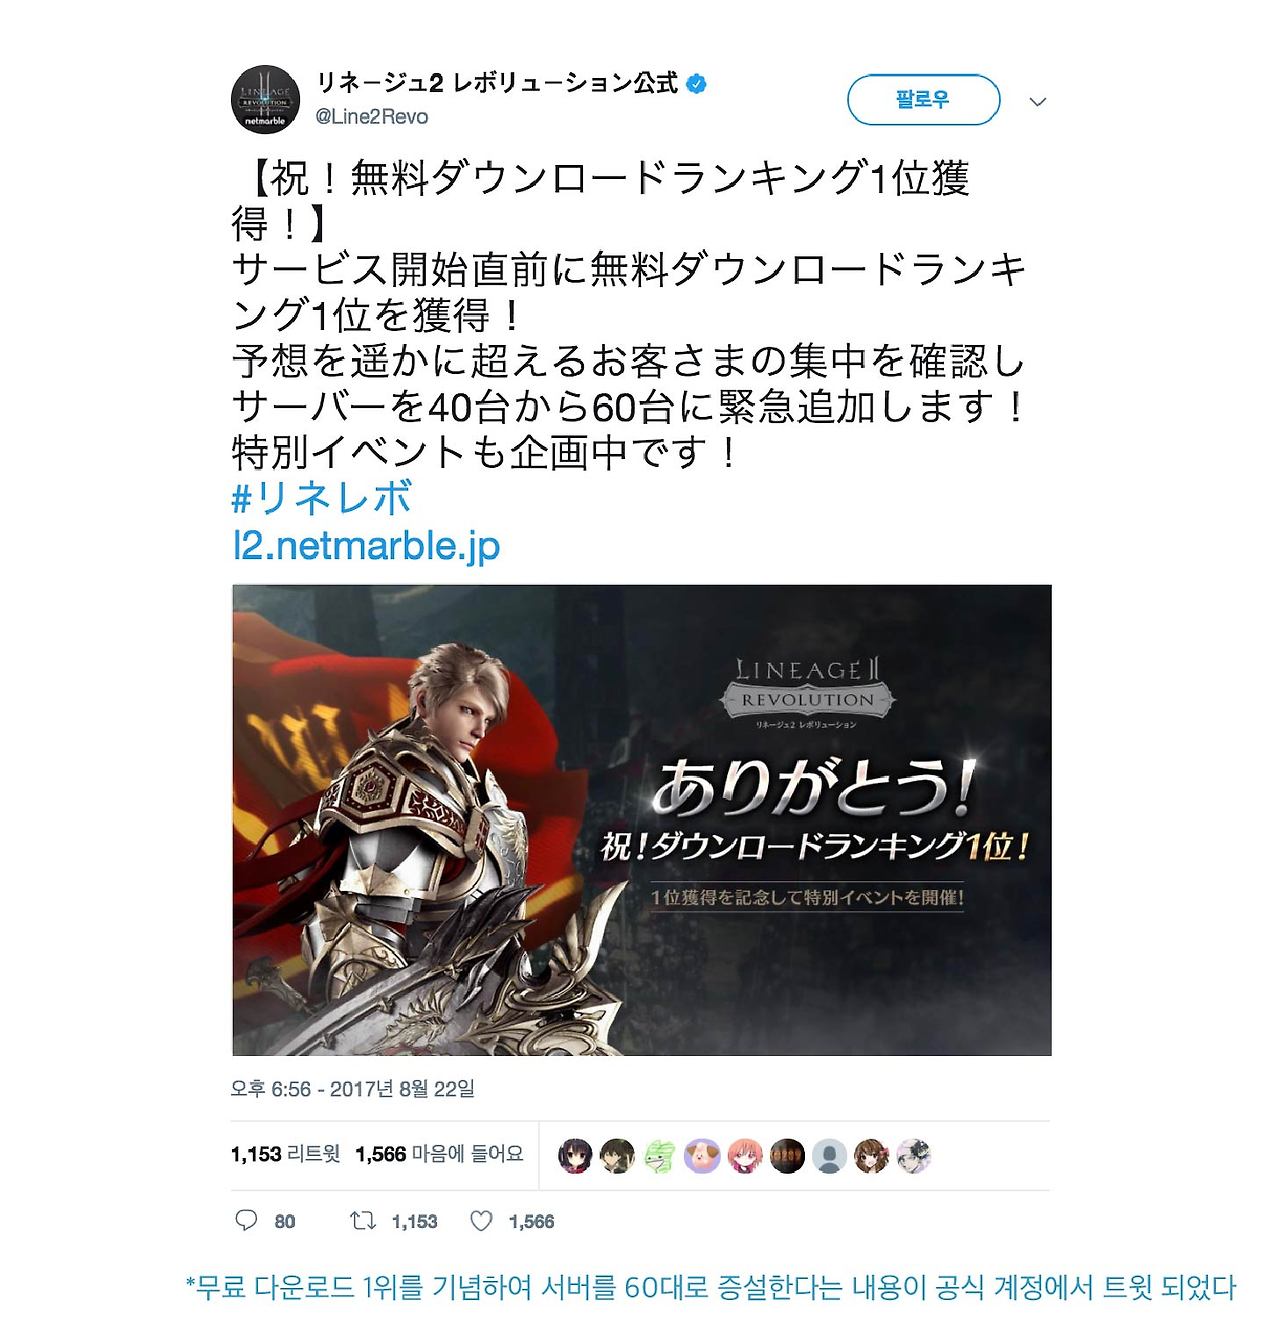Click the retweet arrows icon

point(362,1220)
